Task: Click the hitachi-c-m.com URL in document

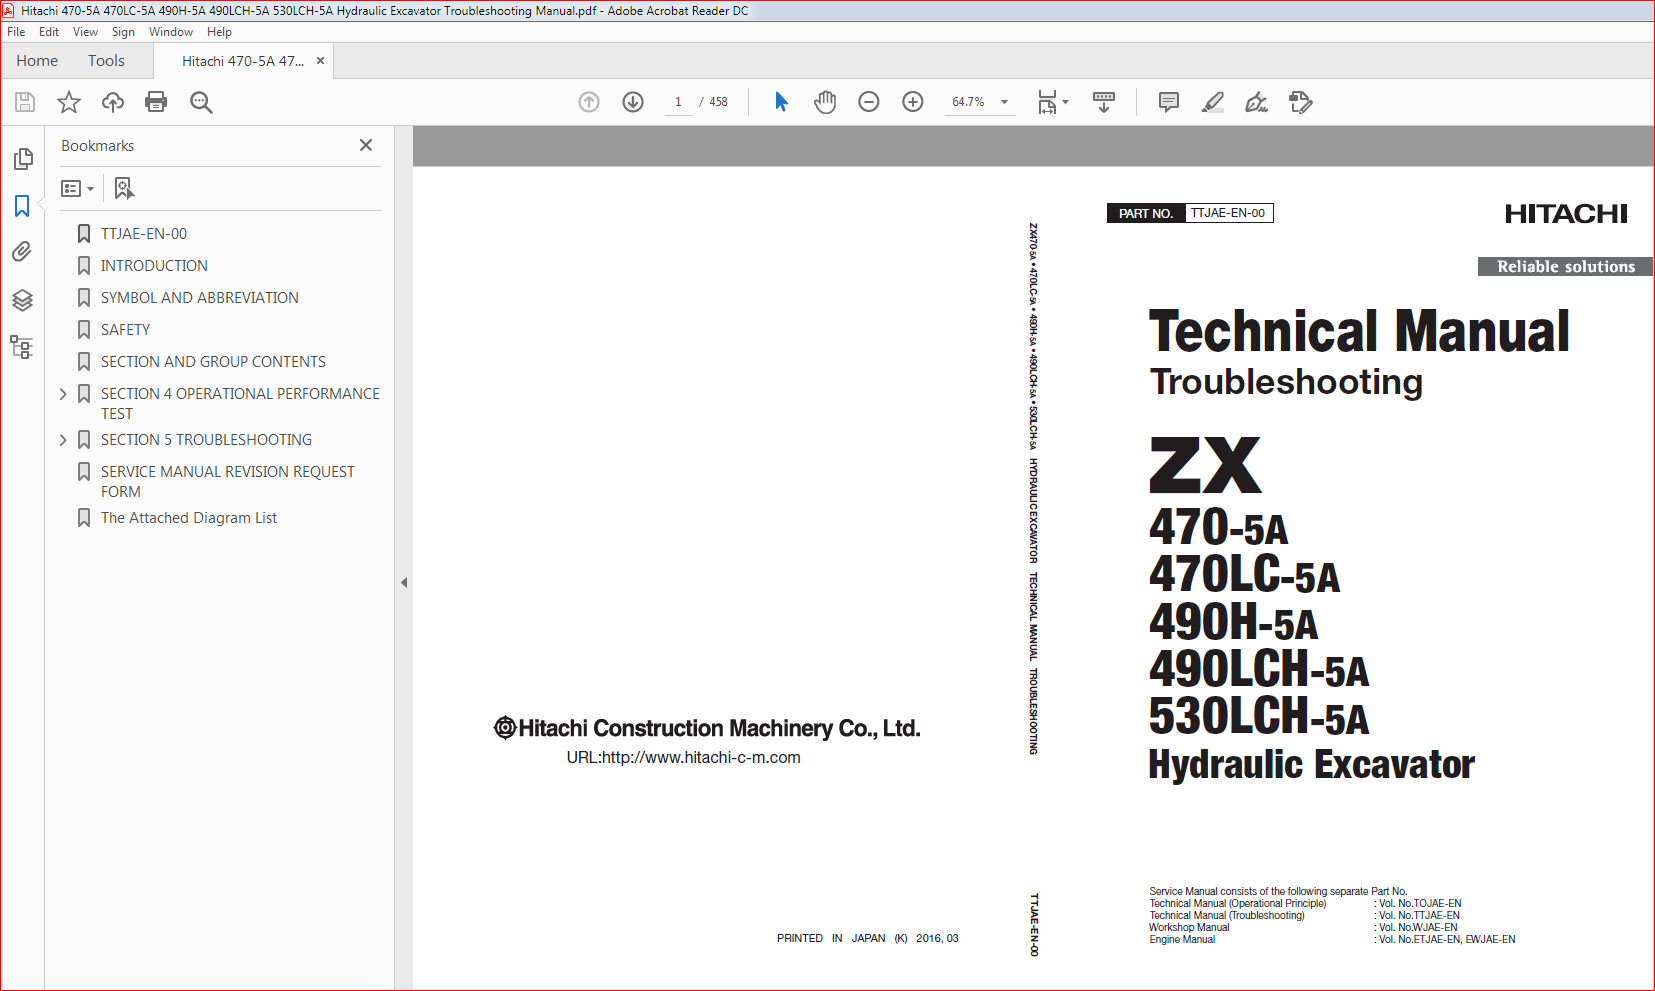Action: pos(683,757)
